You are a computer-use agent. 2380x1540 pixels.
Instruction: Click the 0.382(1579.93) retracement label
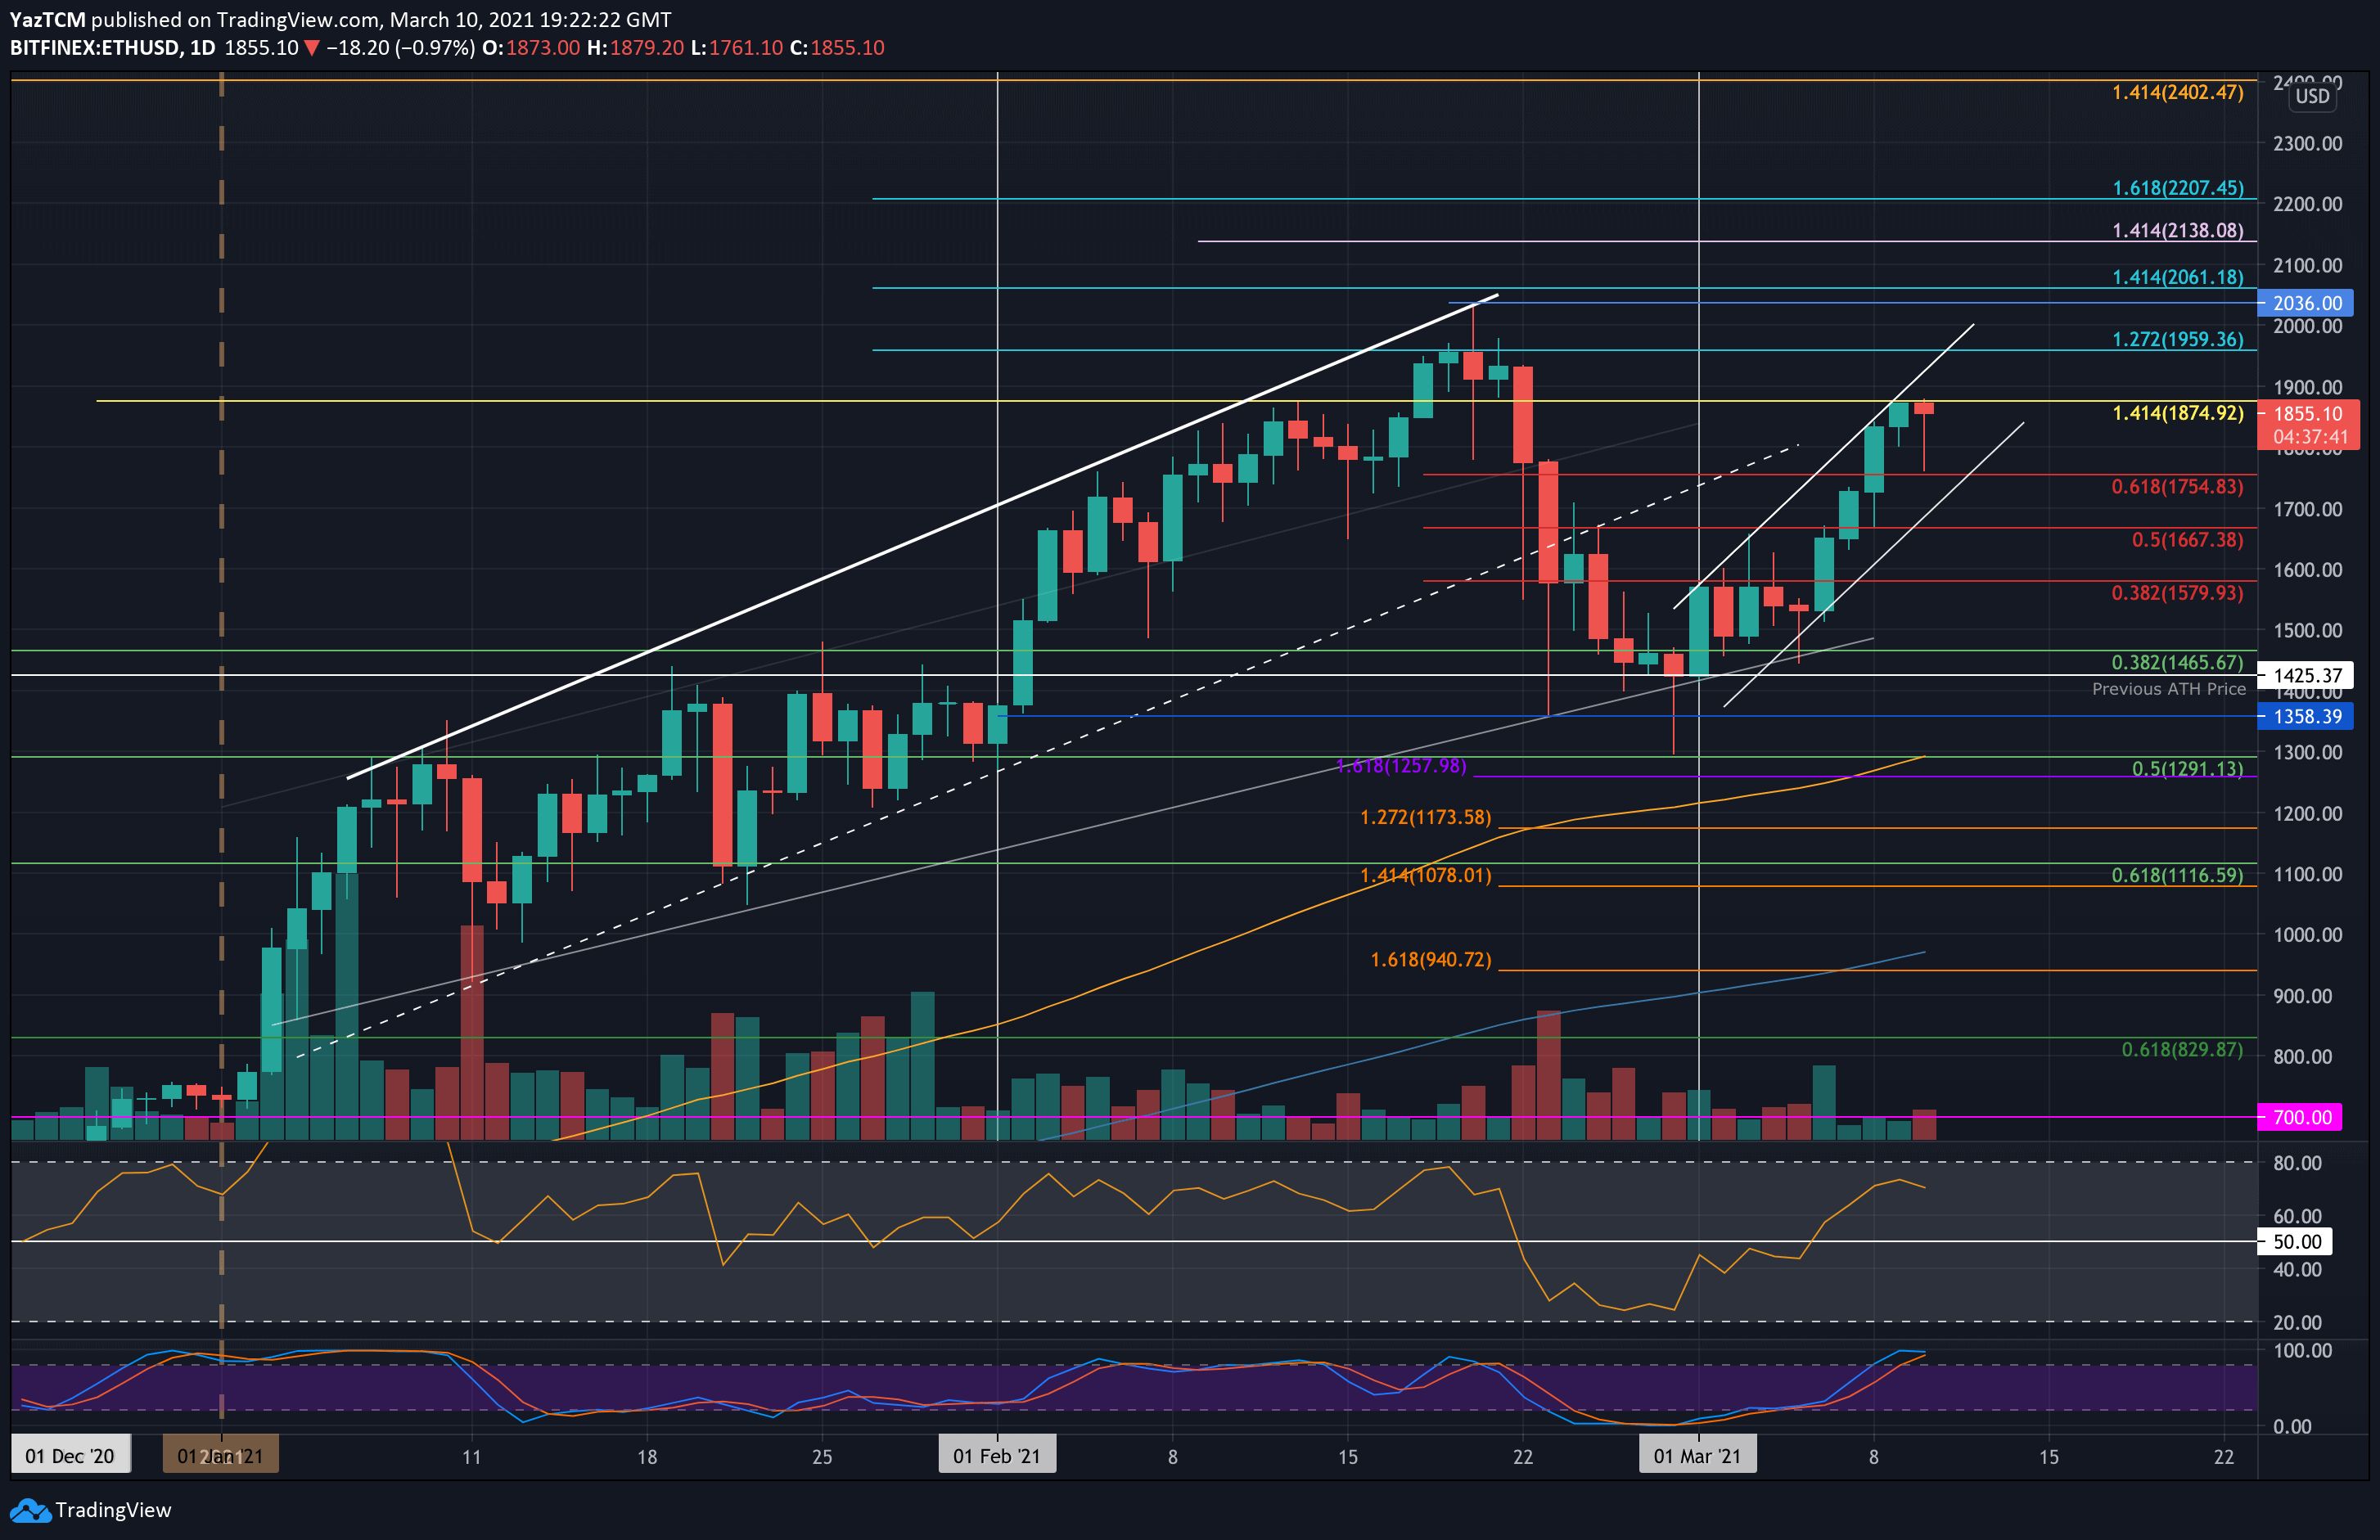[2177, 593]
